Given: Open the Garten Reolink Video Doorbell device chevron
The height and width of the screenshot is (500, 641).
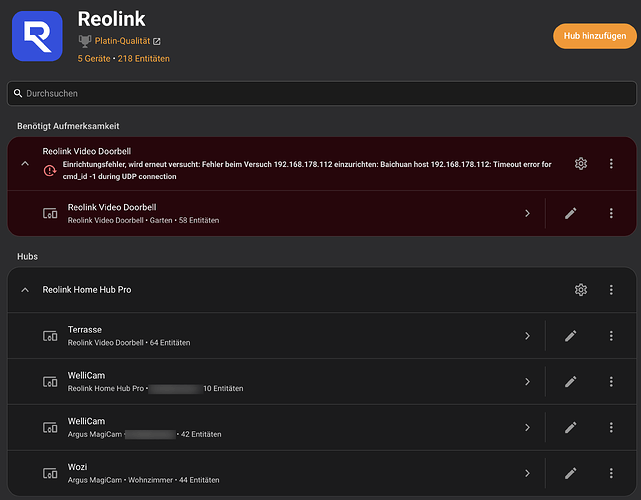Looking at the screenshot, I should click(527, 213).
